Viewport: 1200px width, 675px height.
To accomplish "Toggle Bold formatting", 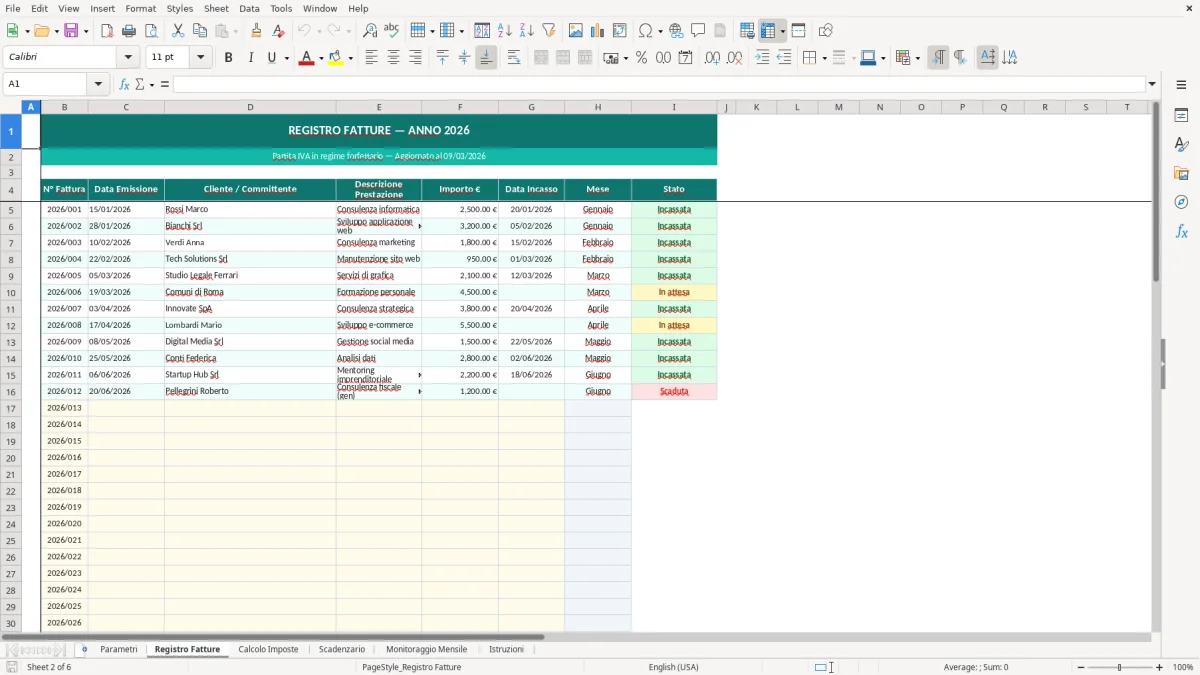I will point(229,58).
